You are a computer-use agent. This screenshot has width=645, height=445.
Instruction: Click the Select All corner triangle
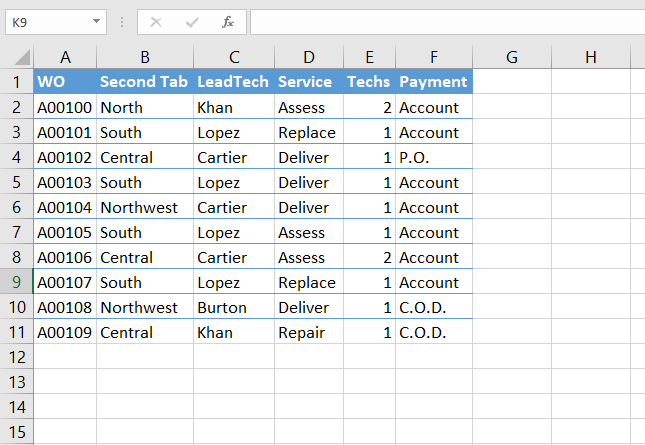coord(22,57)
